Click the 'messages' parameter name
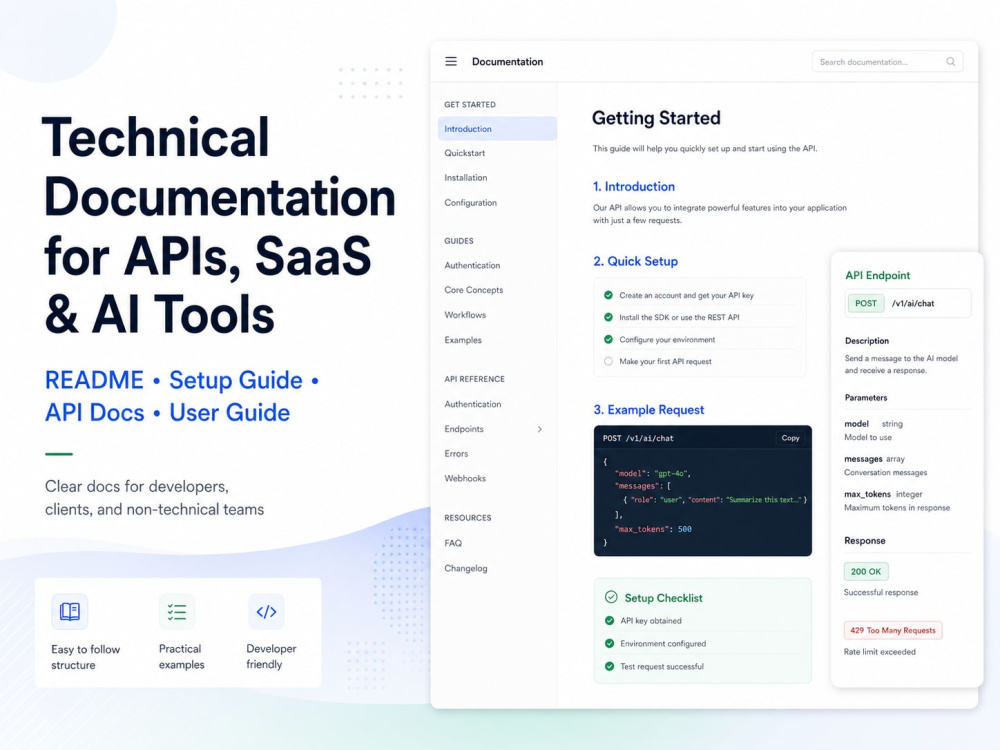 tap(863, 459)
